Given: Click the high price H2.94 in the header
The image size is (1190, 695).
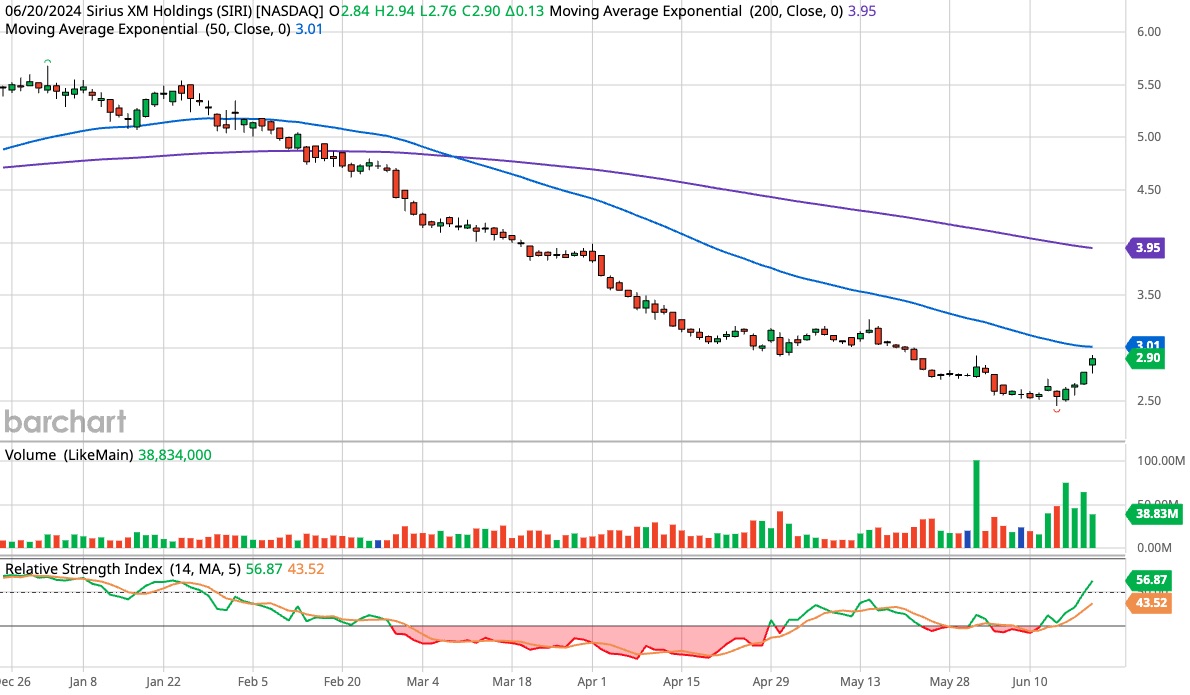Looking at the screenshot, I should pos(395,11).
